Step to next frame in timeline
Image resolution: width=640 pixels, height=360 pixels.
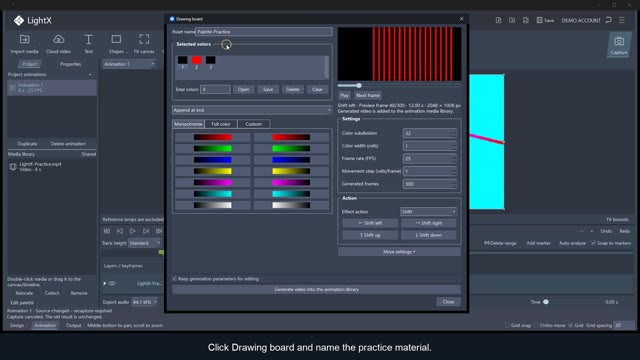point(146,231)
